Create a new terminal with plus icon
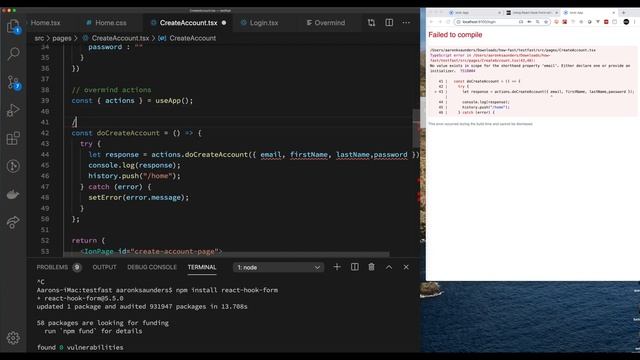Viewport: 640px width, 360px height. (337, 267)
